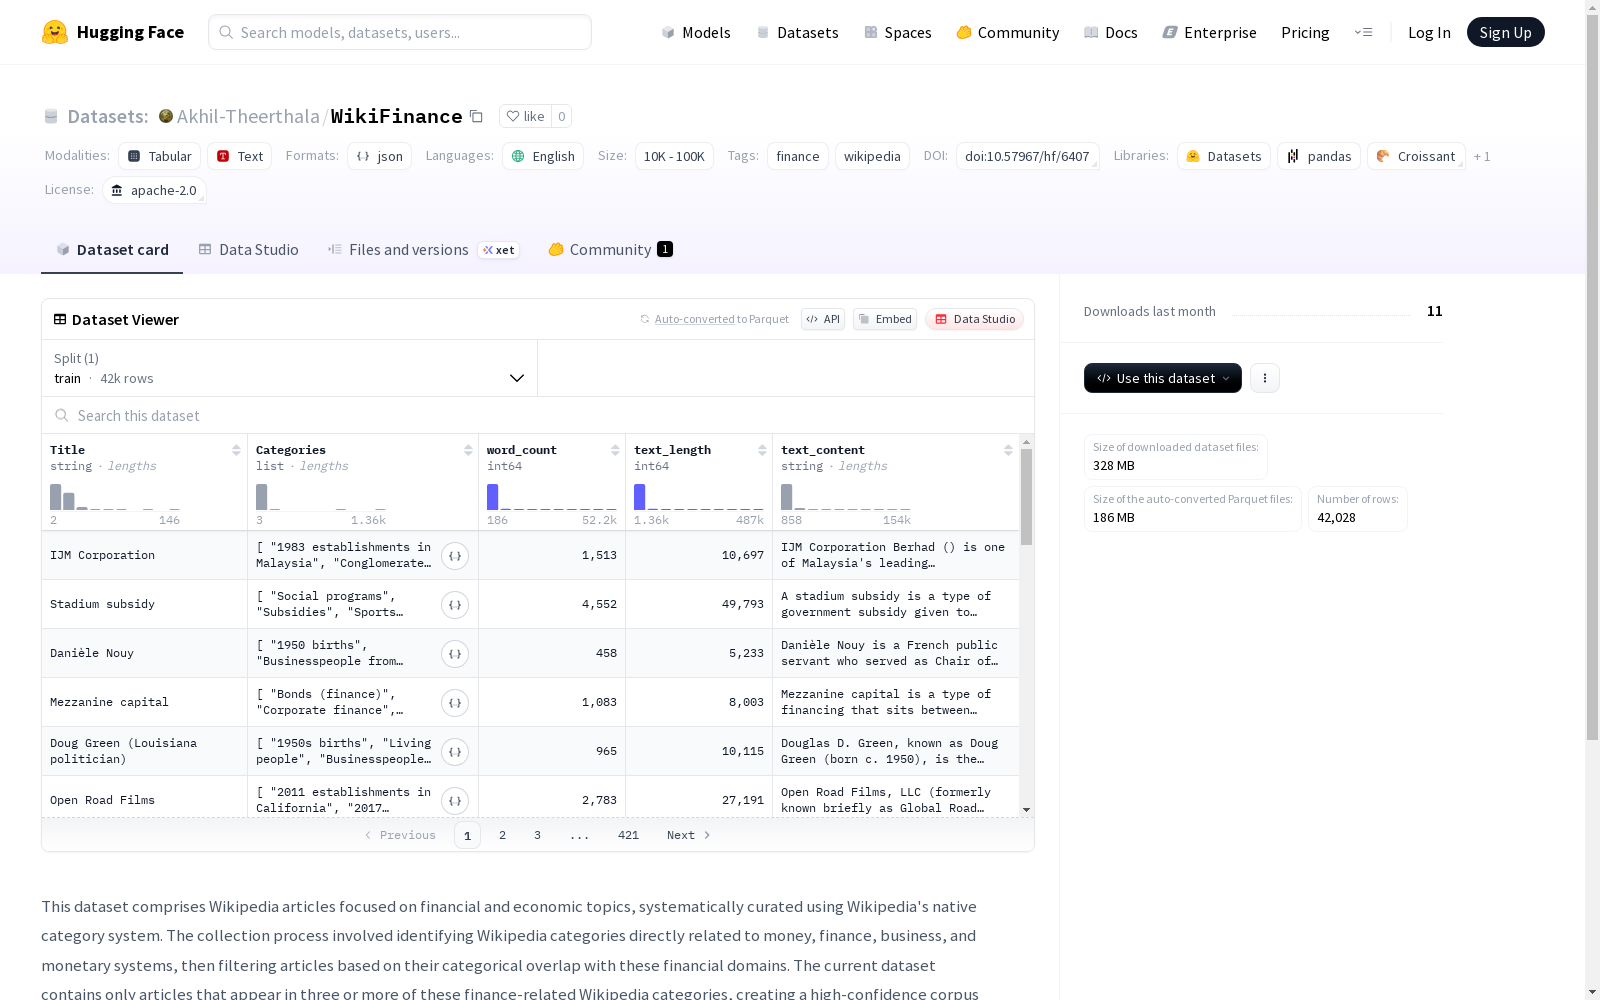1600x1000 pixels.
Task: Click the Hugging Face logo icon
Action: [x=55, y=32]
